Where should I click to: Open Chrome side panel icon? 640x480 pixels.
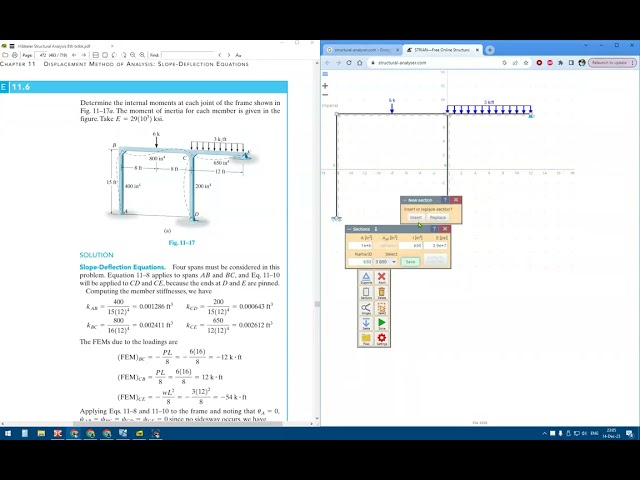pos(571,63)
